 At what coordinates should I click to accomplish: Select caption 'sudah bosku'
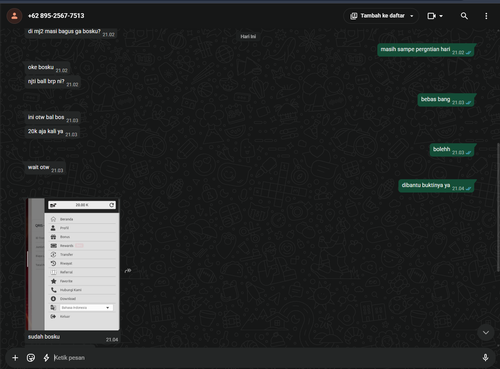coord(44,337)
